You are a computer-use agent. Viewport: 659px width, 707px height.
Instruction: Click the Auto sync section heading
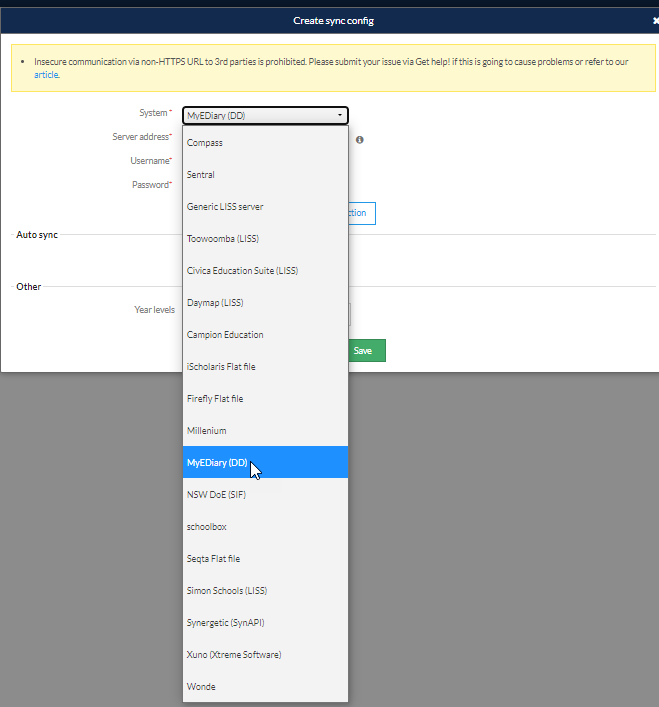coord(37,234)
